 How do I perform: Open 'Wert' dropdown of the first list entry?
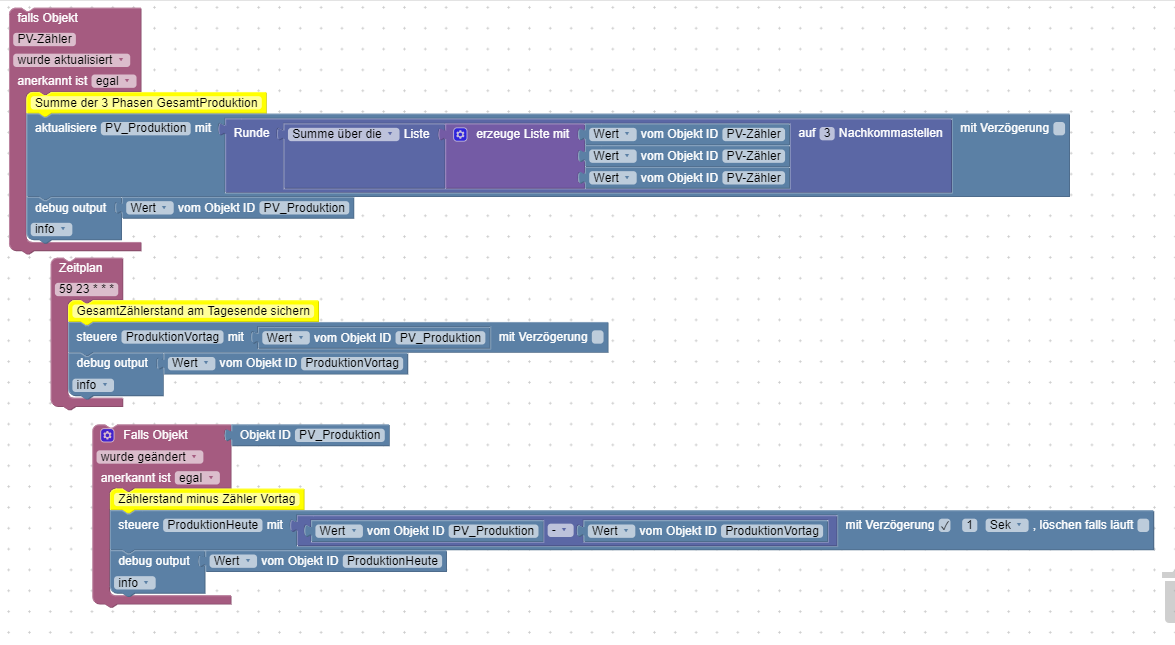[612, 134]
